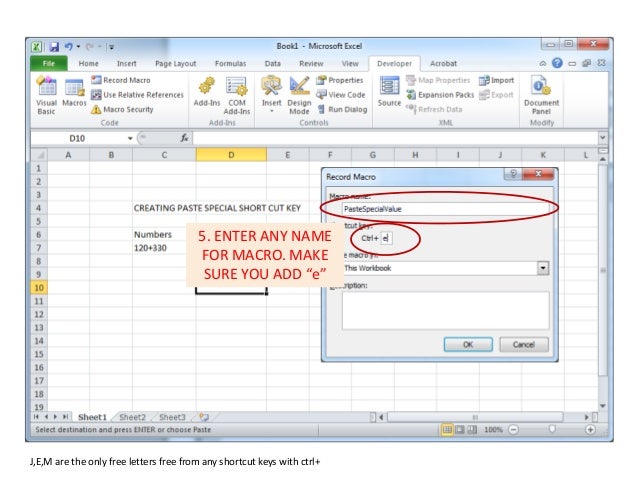
Task: Open the Macros list
Action: (x=74, y=94)
